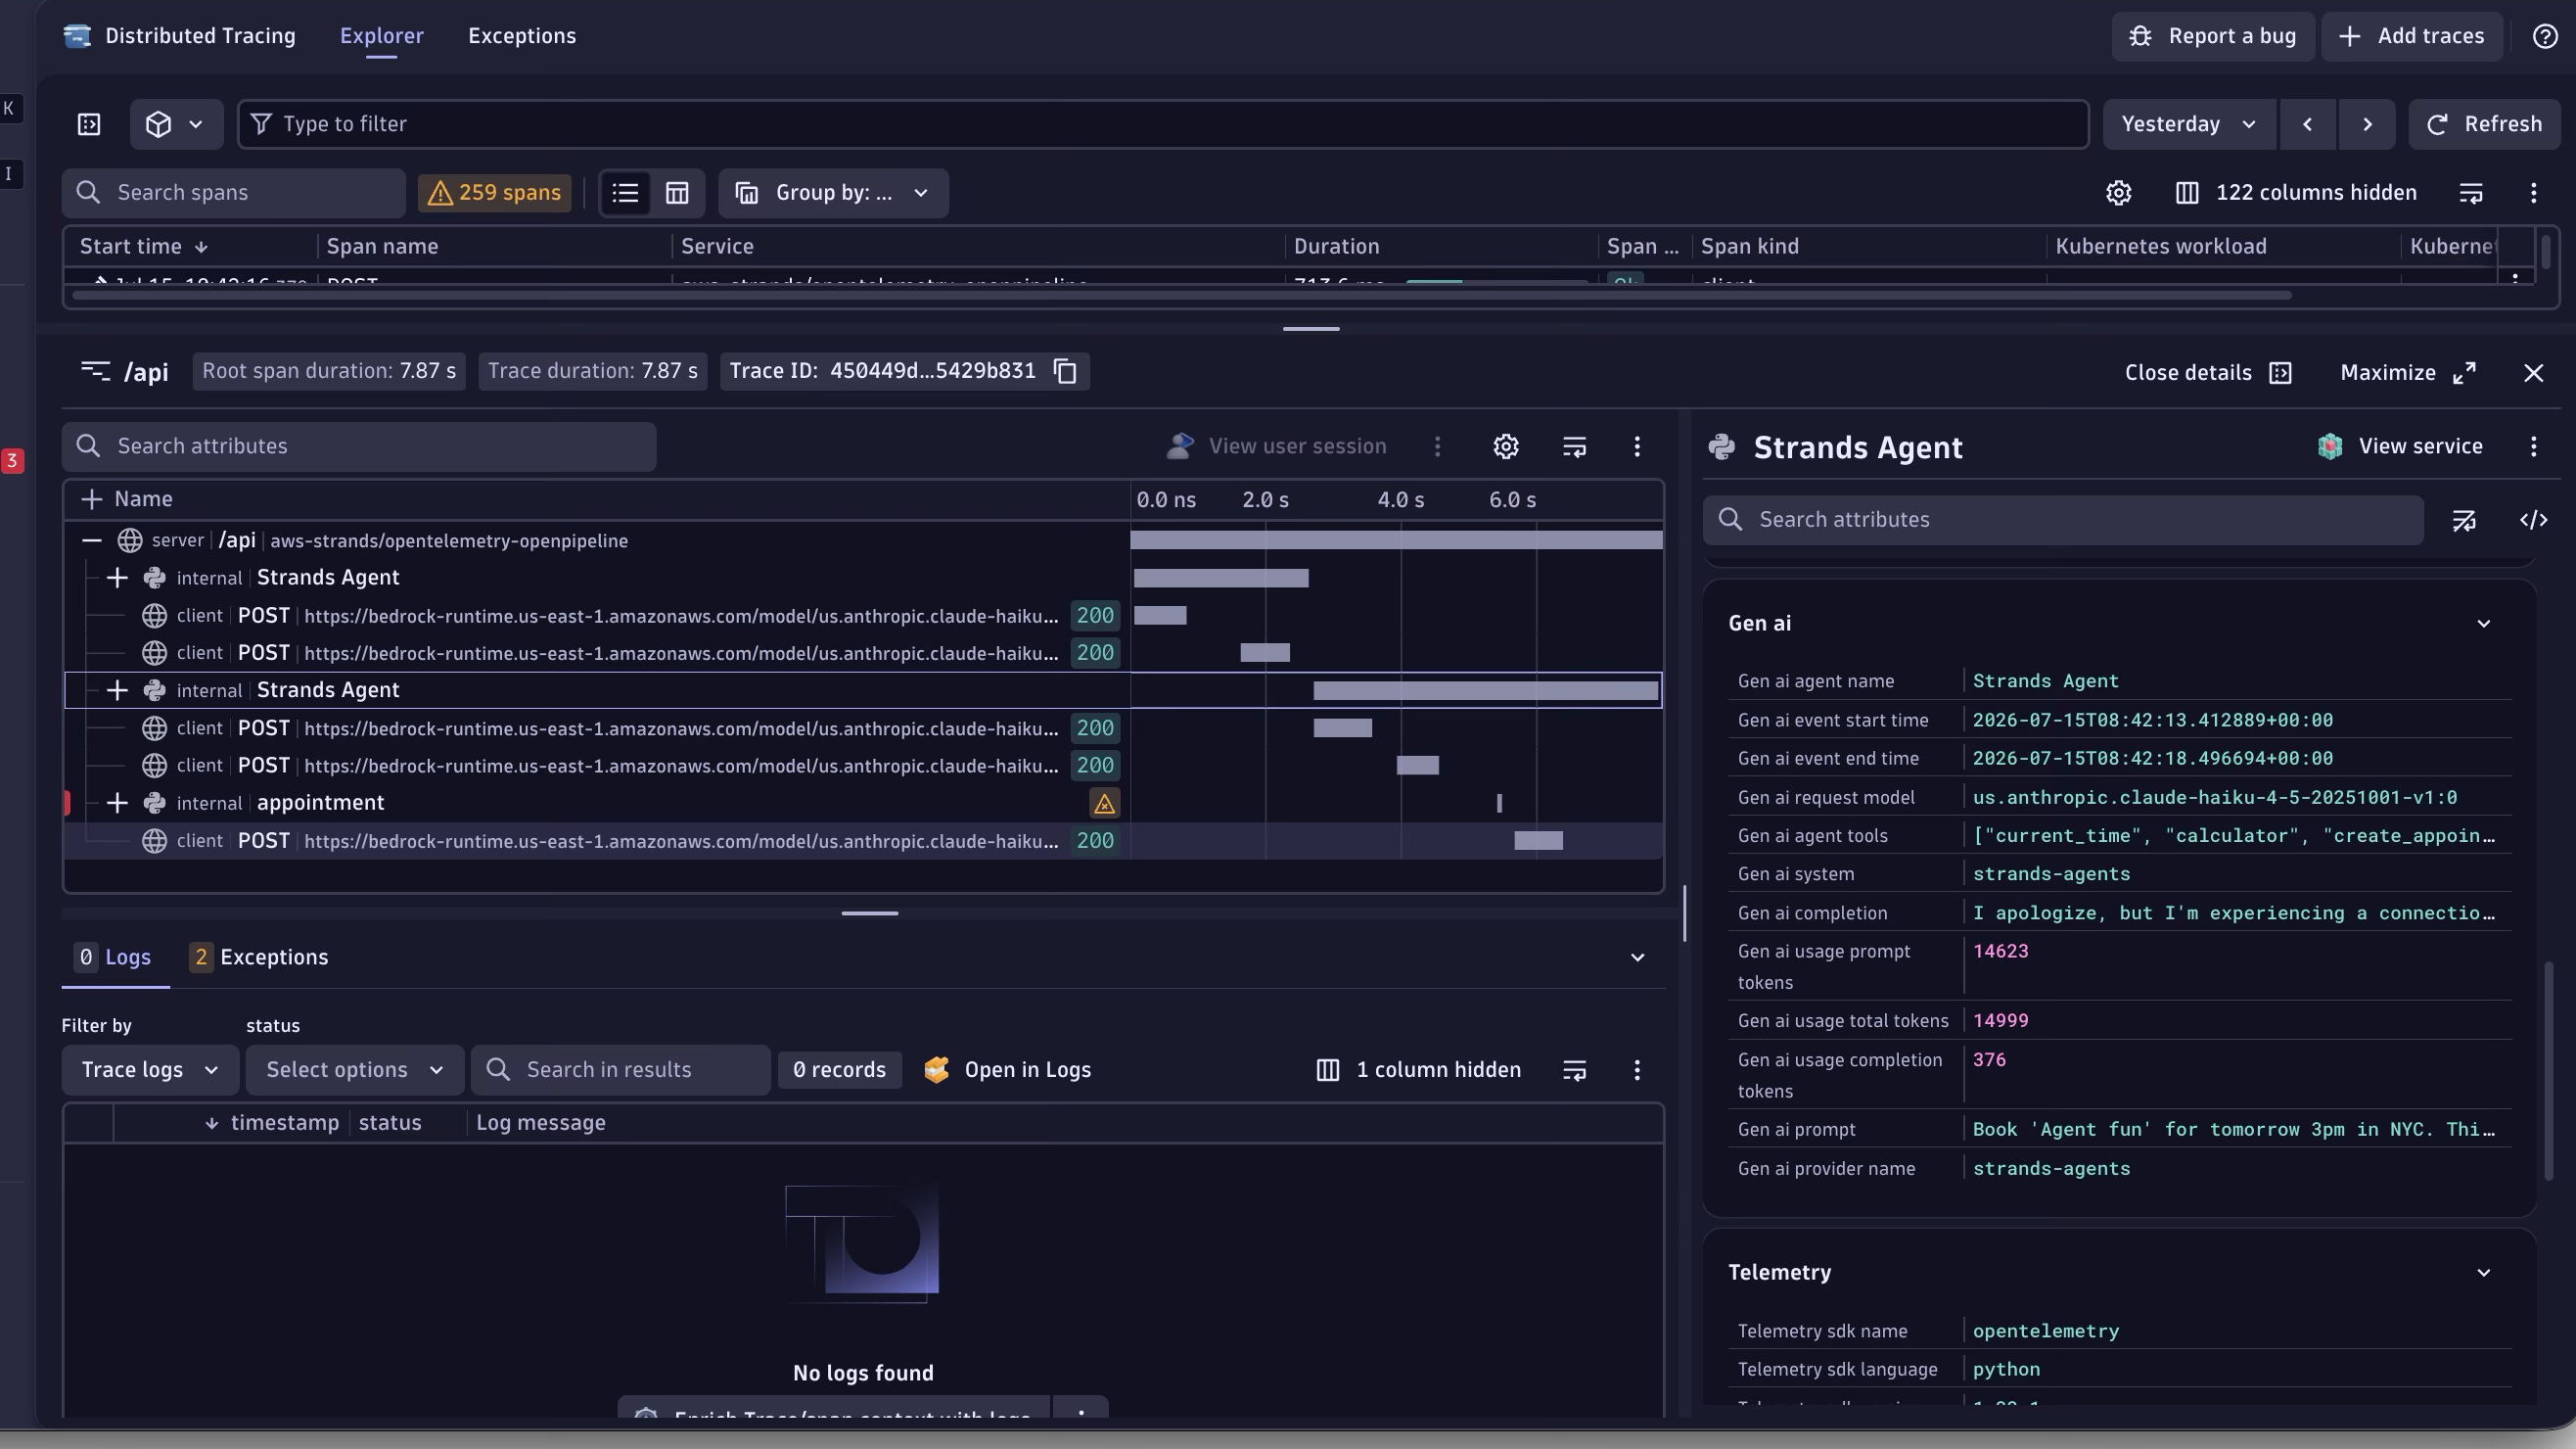Toggle line wrap in span table

pos(2471,193)
